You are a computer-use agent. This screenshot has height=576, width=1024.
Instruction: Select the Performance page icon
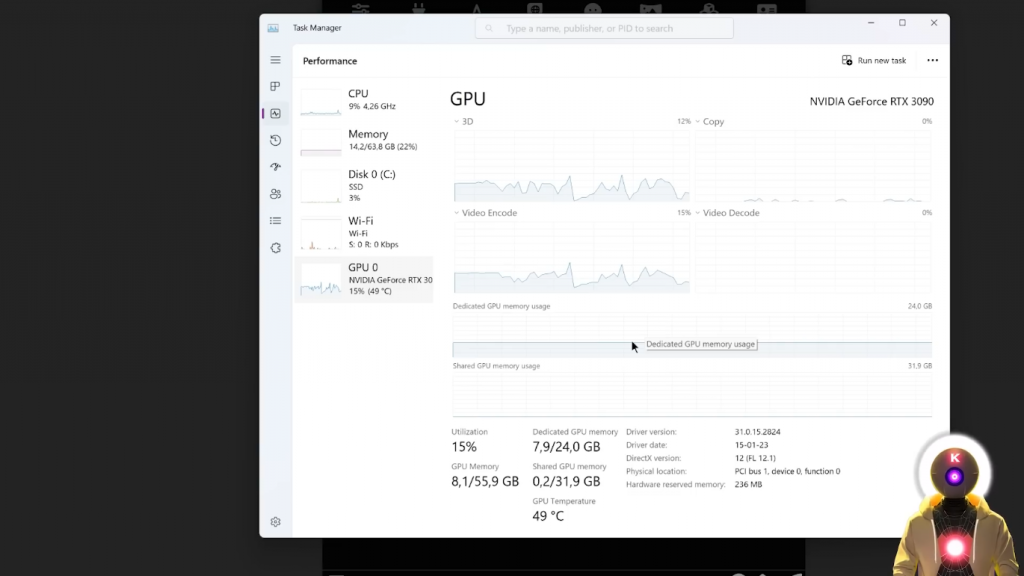click(276, 114)
